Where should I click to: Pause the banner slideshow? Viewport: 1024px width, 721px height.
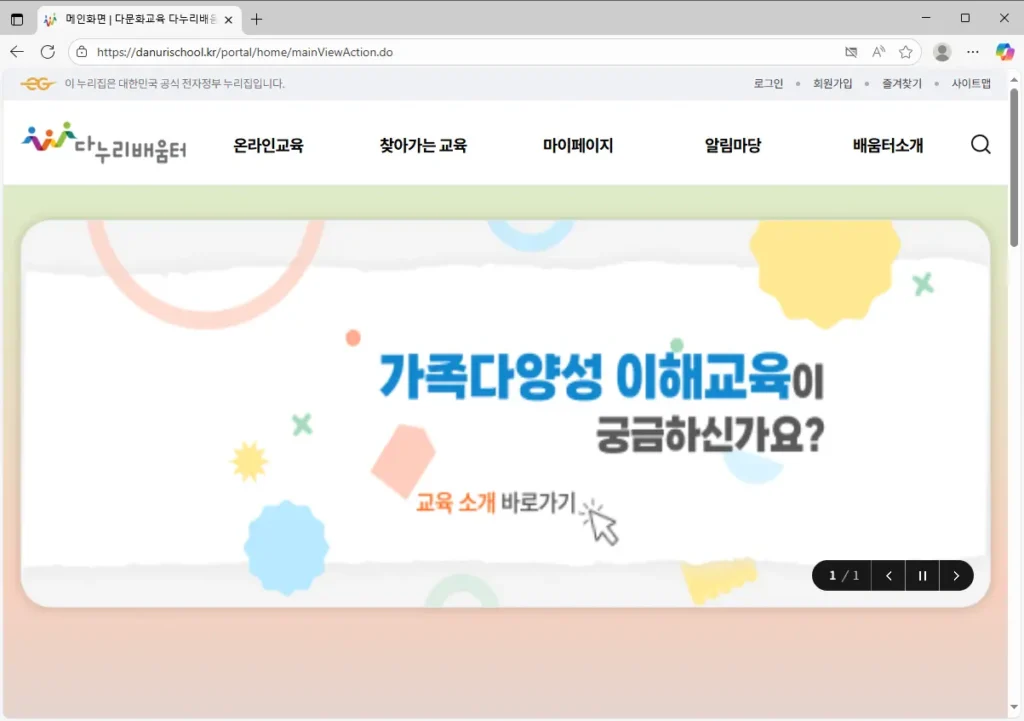[922, 575]
